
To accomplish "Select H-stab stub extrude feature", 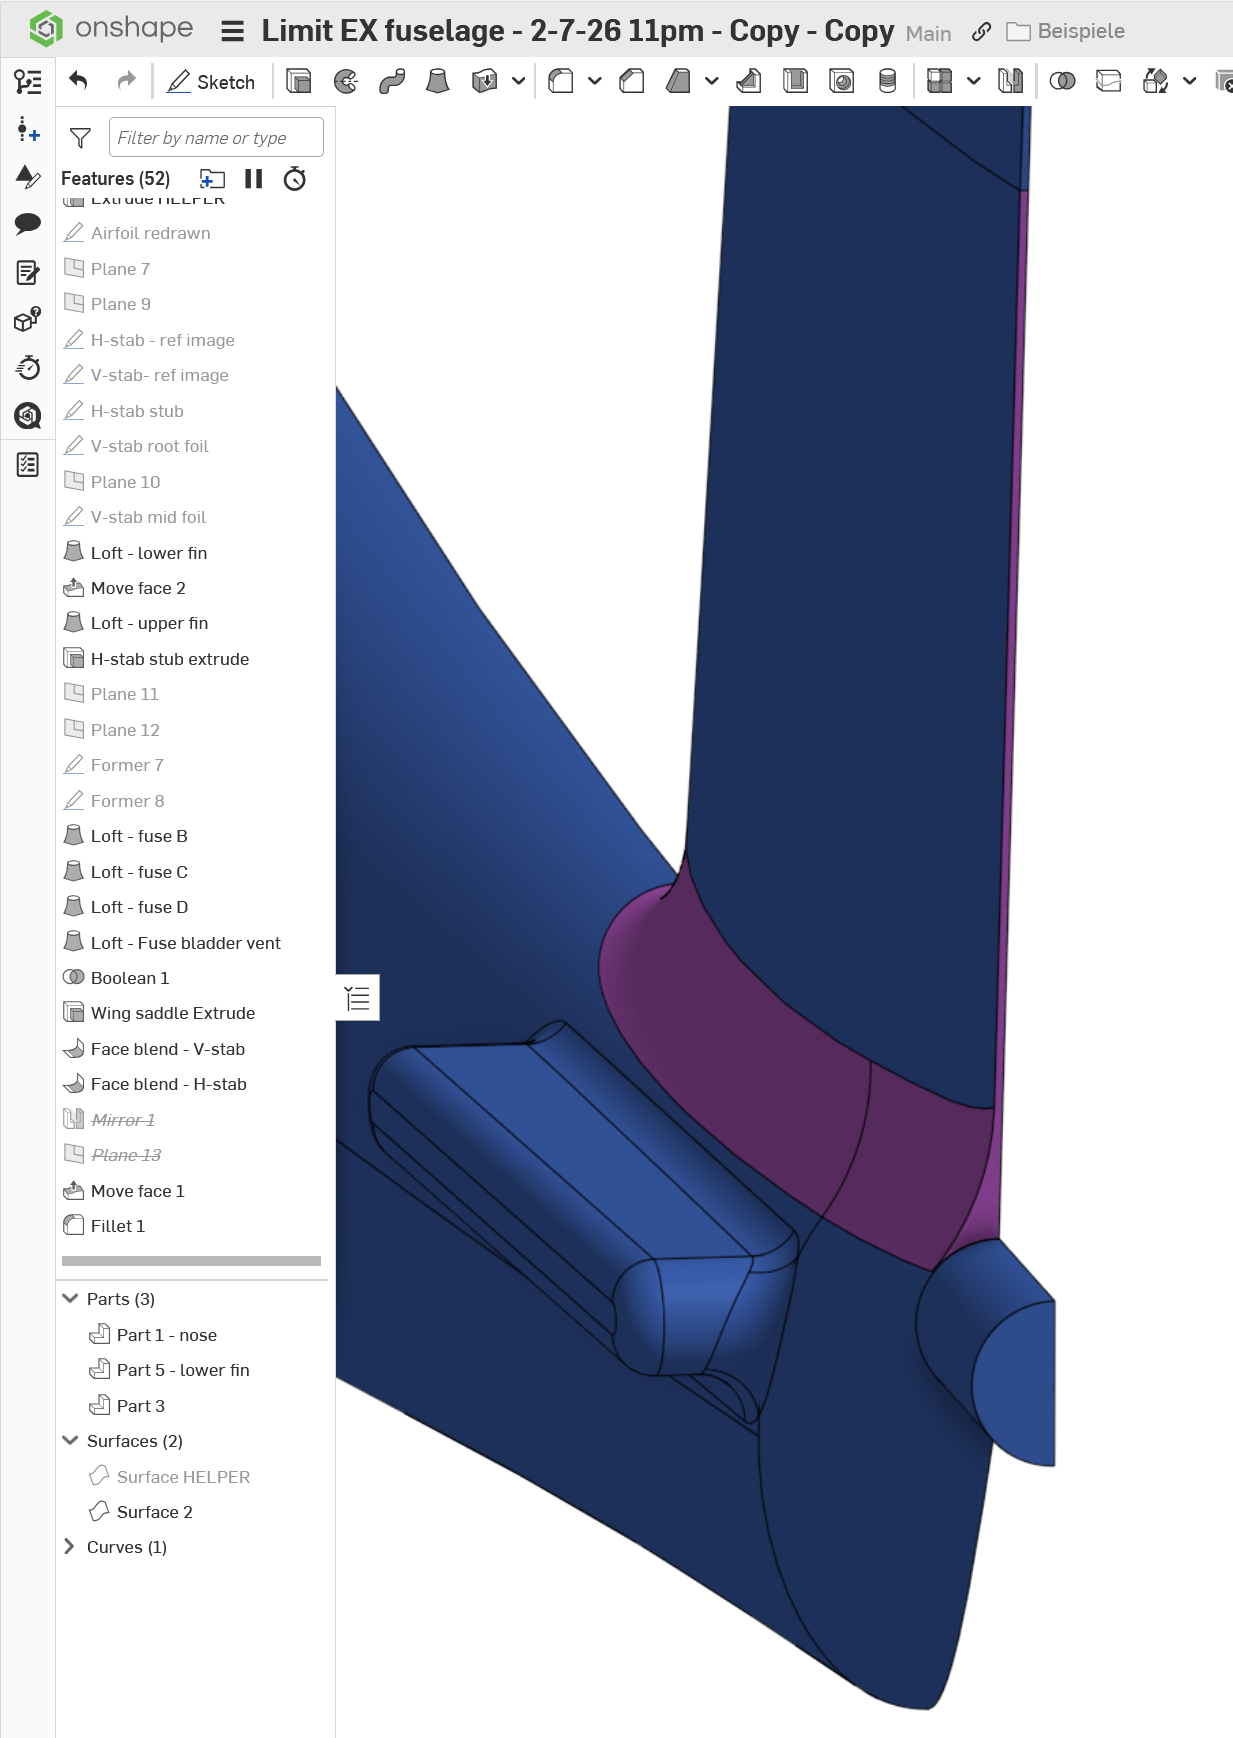I will point(170,659).
